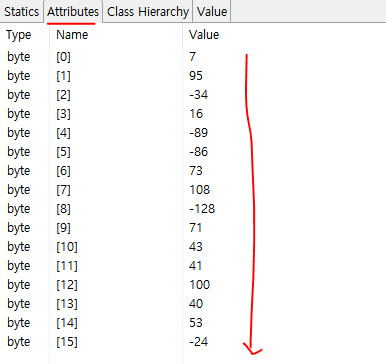The image size is (386, 364).
Task: Select array element [12]
Action: tap(67, 285)
